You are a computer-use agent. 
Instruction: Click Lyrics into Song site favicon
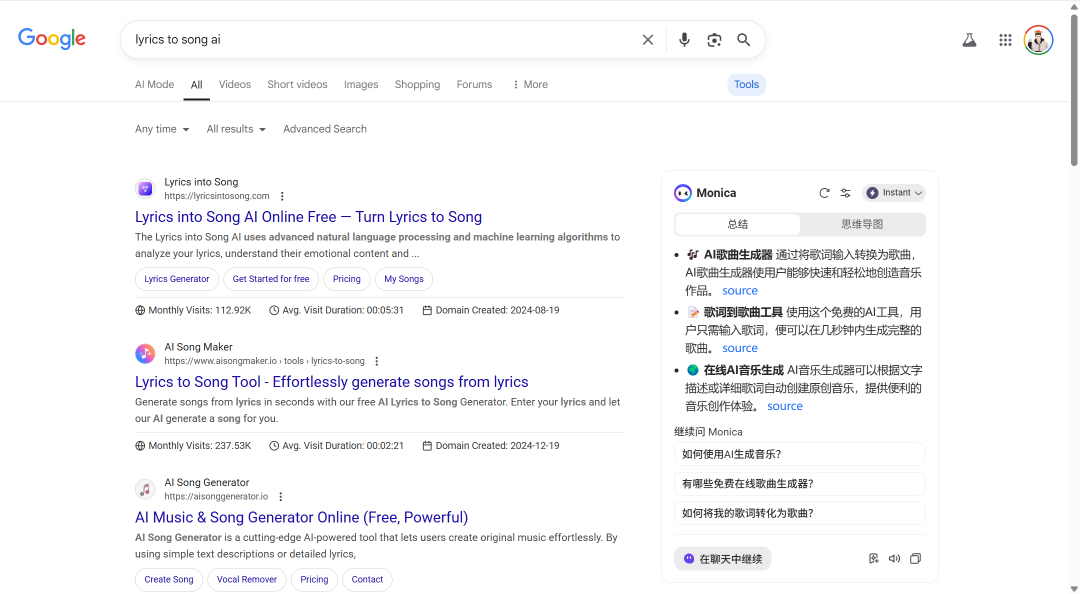145,188
